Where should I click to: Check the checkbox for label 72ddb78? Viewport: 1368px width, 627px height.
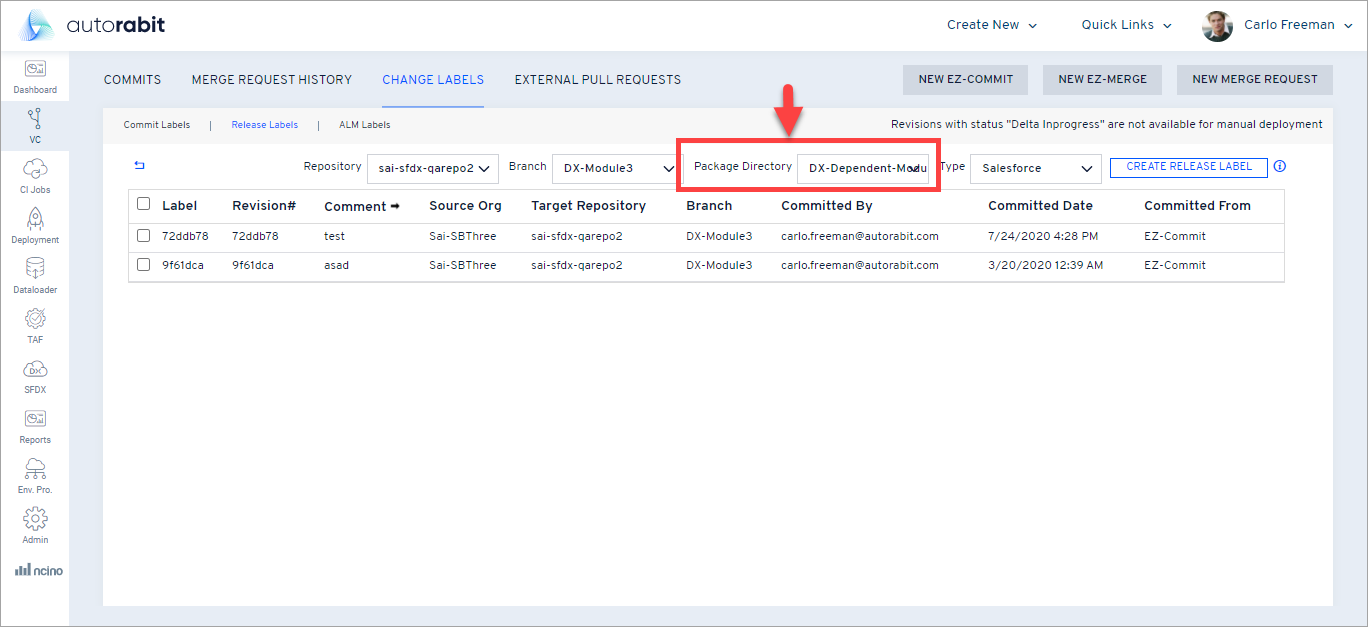point(142,236)
